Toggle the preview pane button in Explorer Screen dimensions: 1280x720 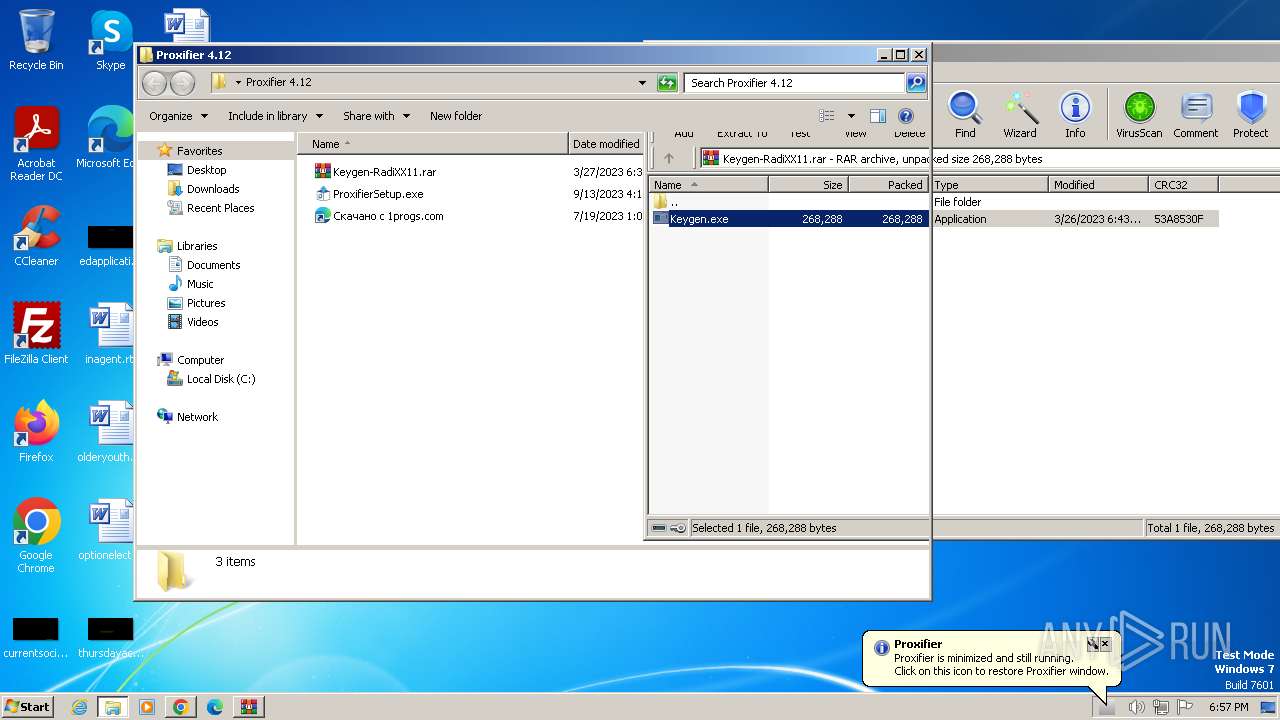click(878, 116)
